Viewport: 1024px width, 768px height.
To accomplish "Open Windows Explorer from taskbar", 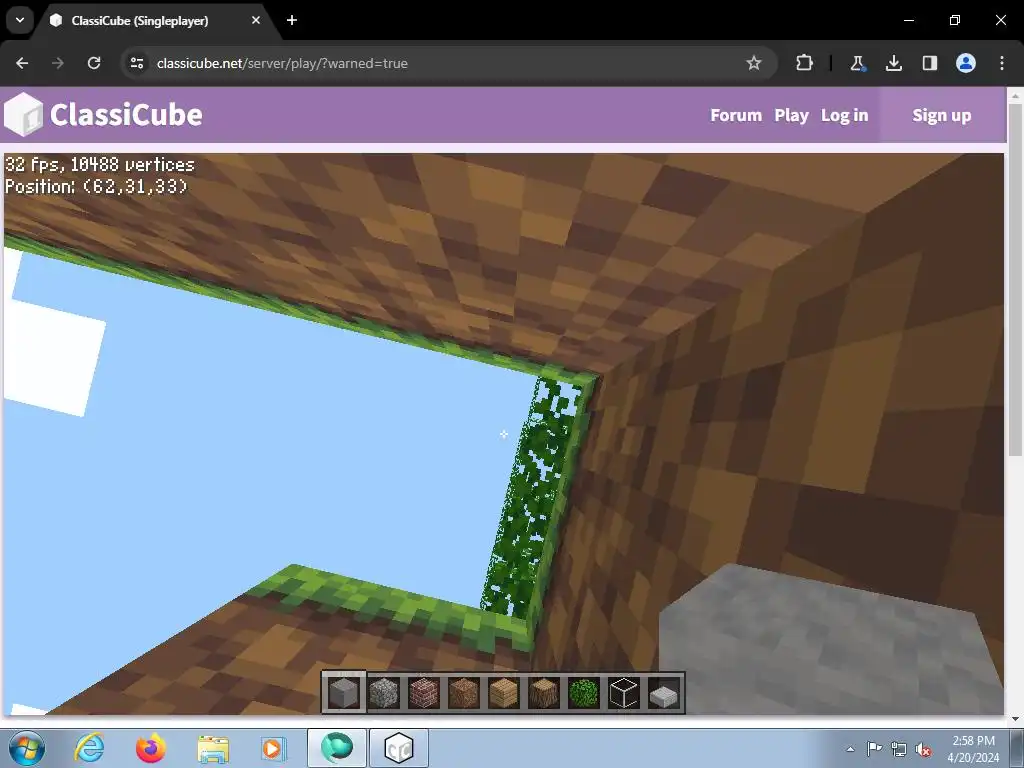I will pyautogui.click(x=213, y=748).
